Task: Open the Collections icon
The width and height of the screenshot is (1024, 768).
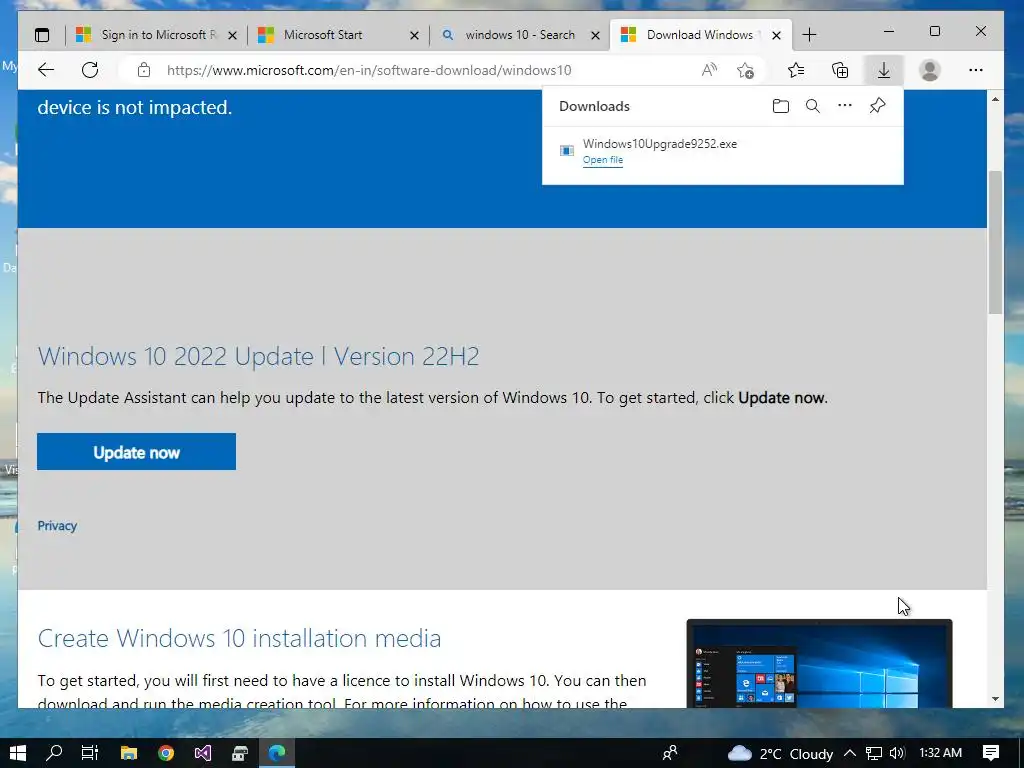Action: click(840, 70)
